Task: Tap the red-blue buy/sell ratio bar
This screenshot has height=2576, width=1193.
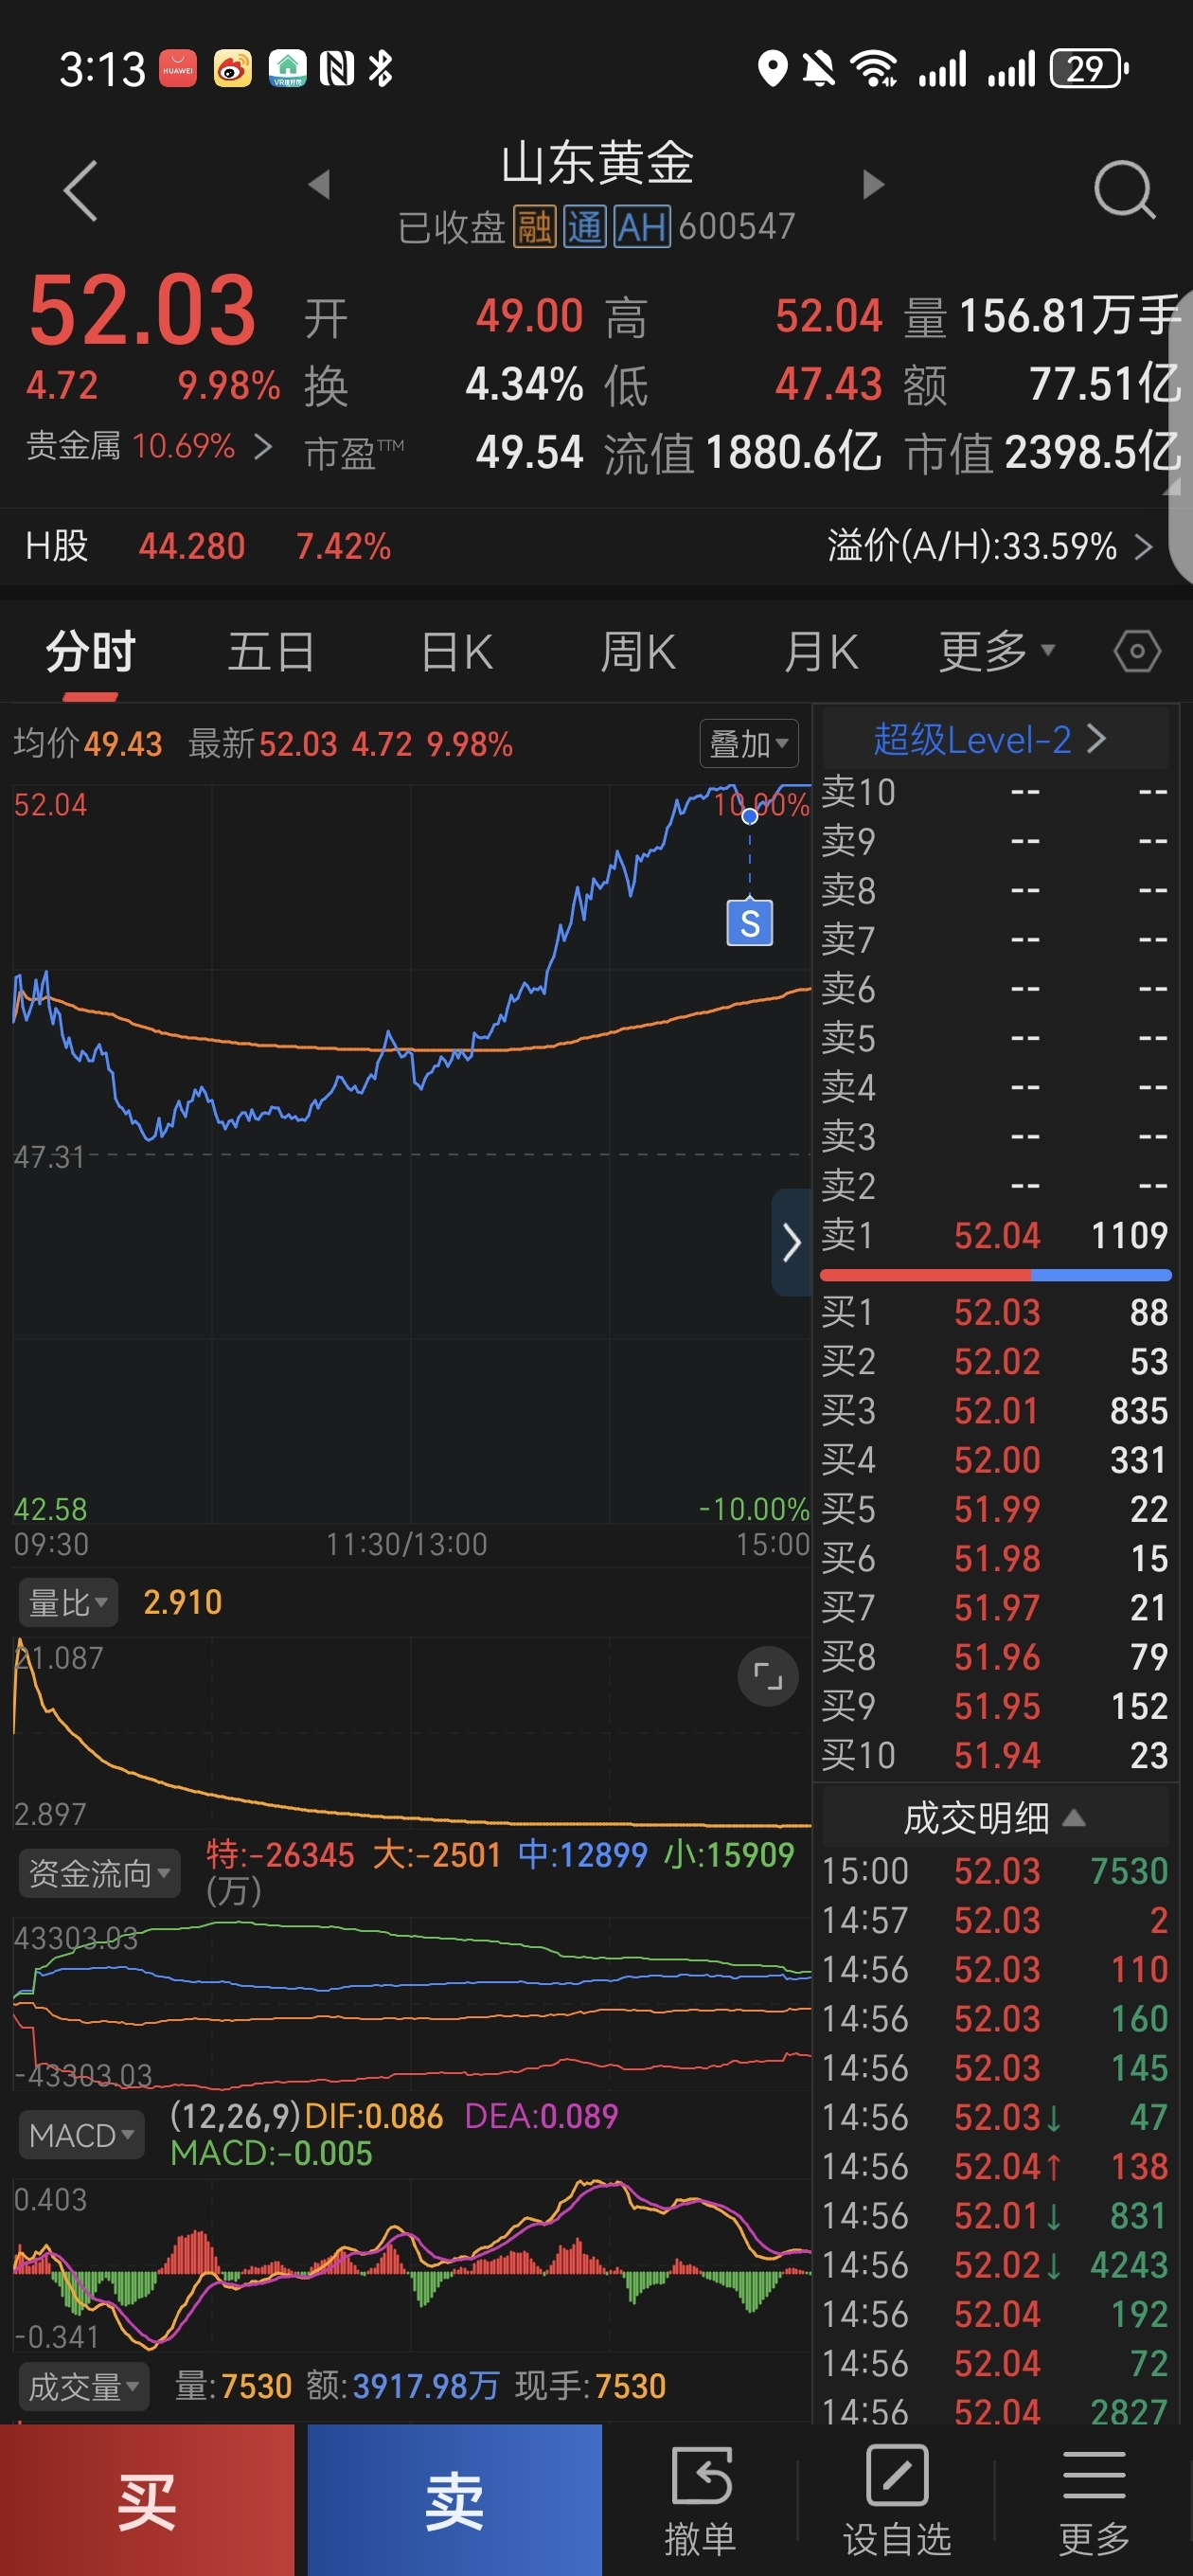Action: 995,1275
